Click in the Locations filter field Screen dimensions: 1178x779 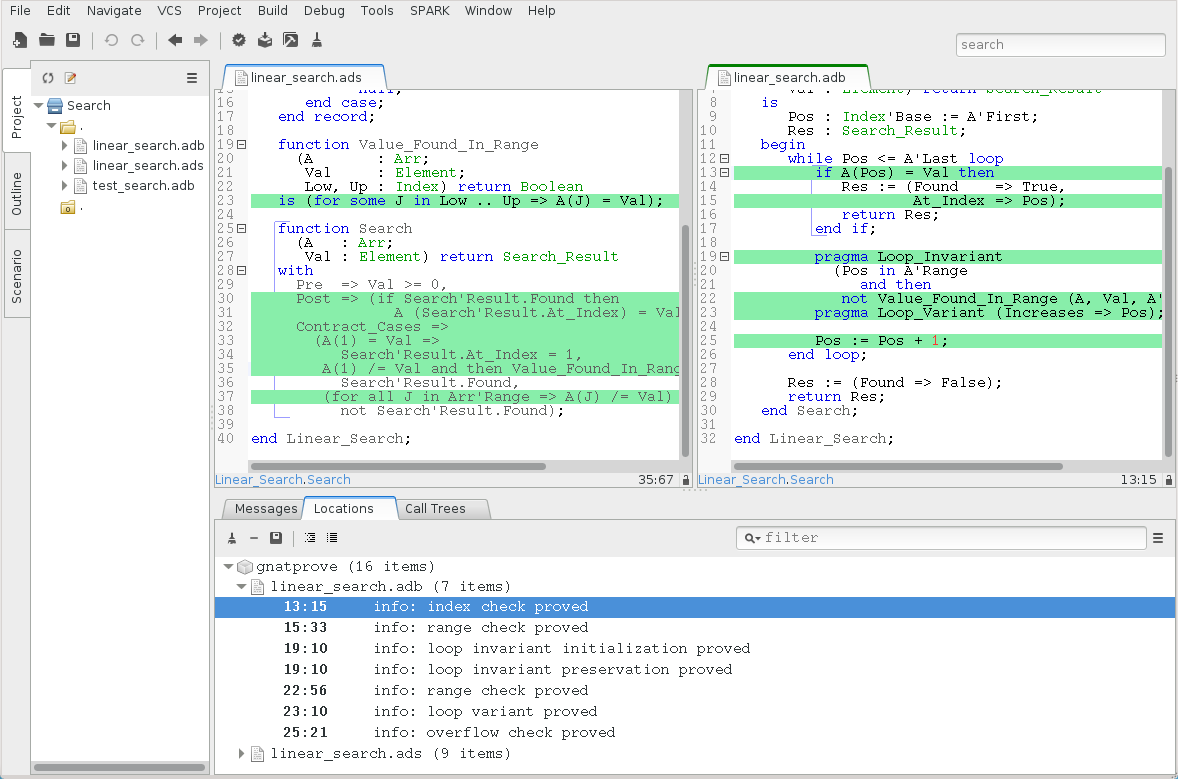(942, 538)
